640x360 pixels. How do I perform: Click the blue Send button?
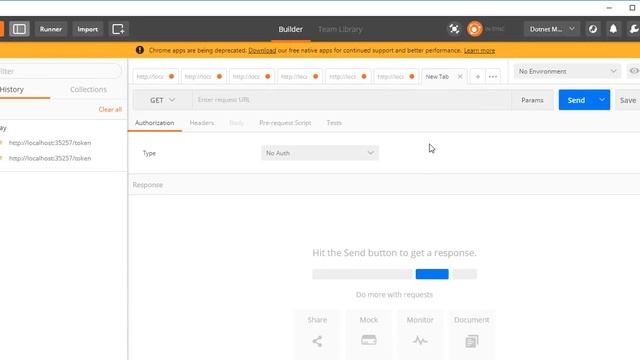coord(576,100)
